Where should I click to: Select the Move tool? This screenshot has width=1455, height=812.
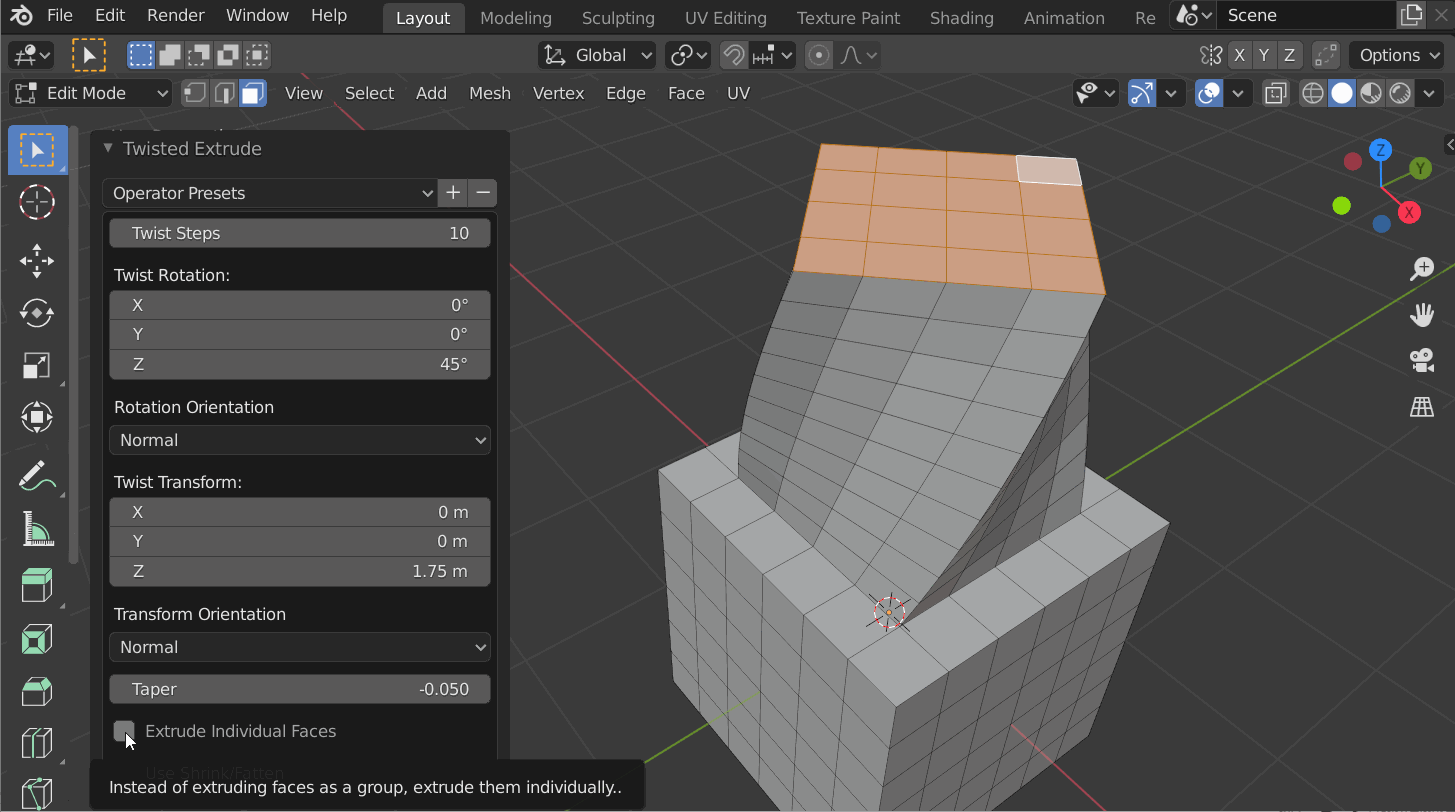(x=37, y=261)
